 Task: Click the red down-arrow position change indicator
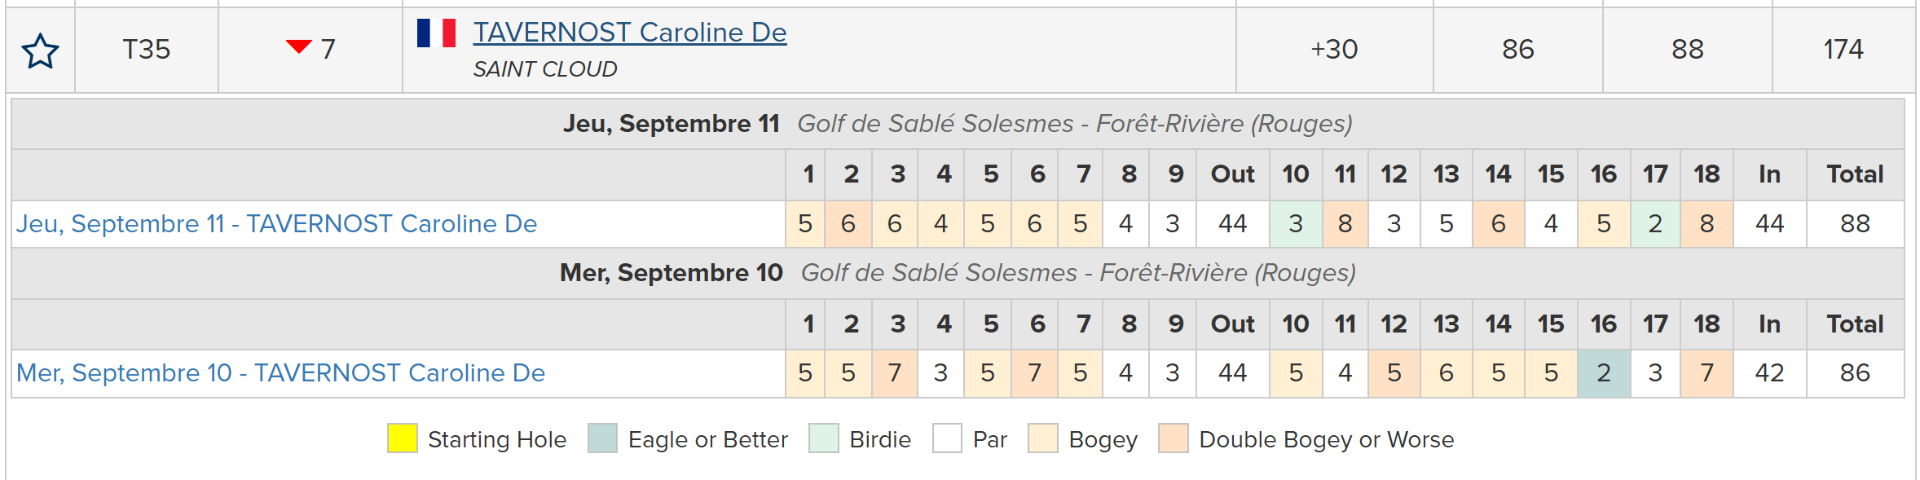(x=298, y=47)
